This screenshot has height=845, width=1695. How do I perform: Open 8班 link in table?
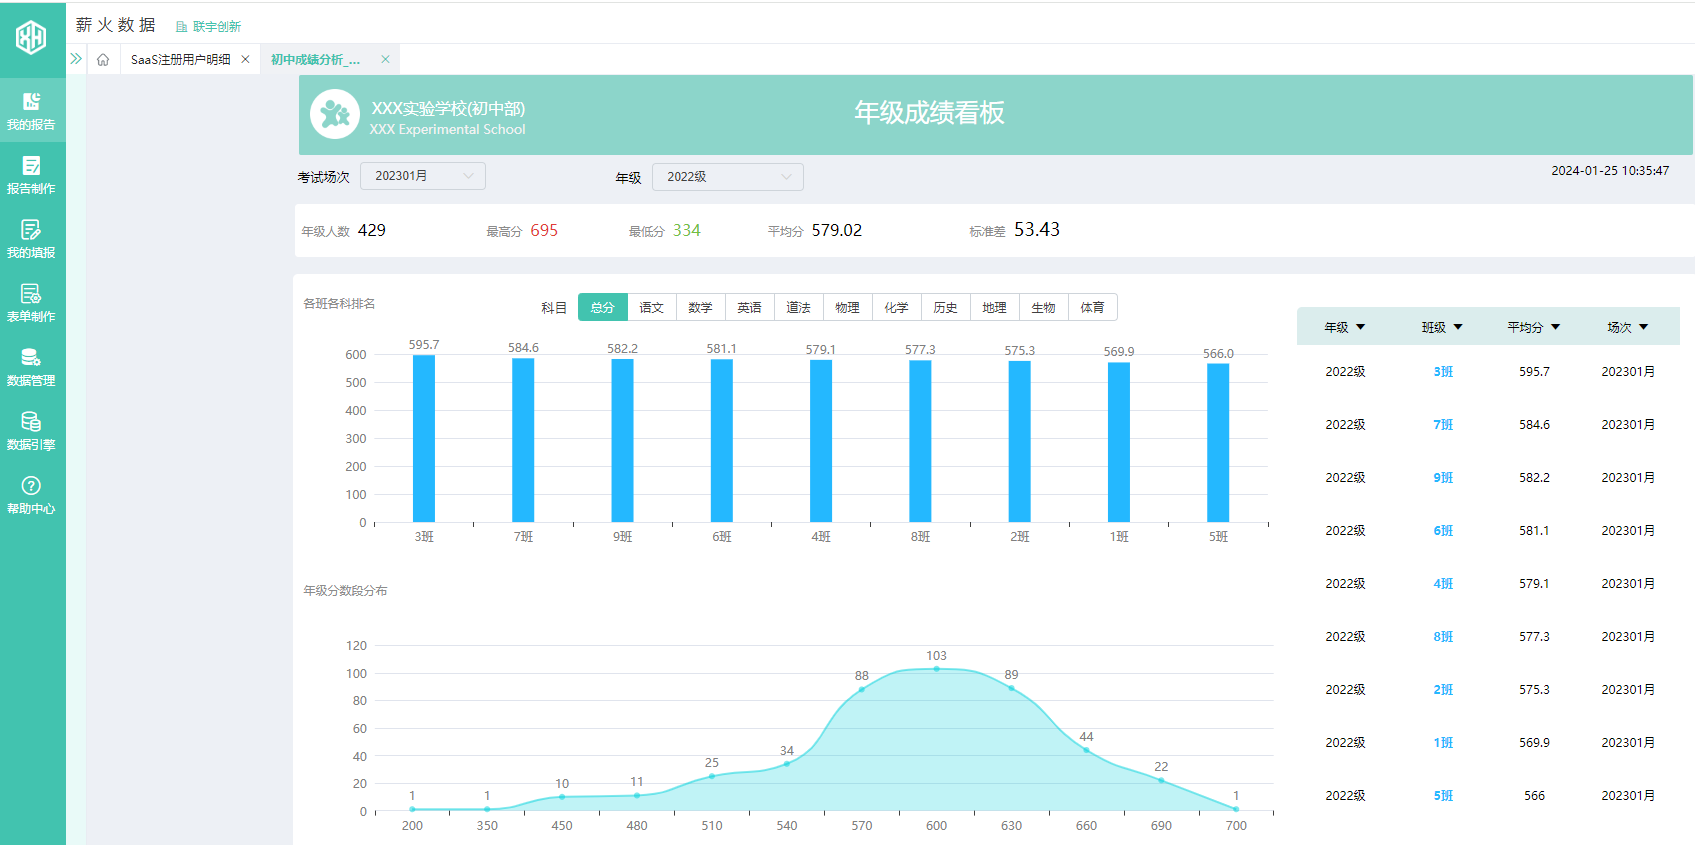click(1443, 637)
